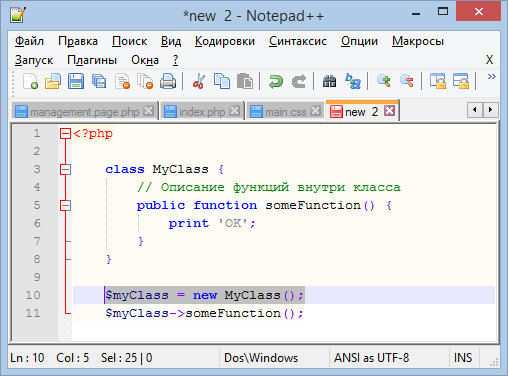
Task: Save current file with floppy icon
Action: (x=76, y=81)
